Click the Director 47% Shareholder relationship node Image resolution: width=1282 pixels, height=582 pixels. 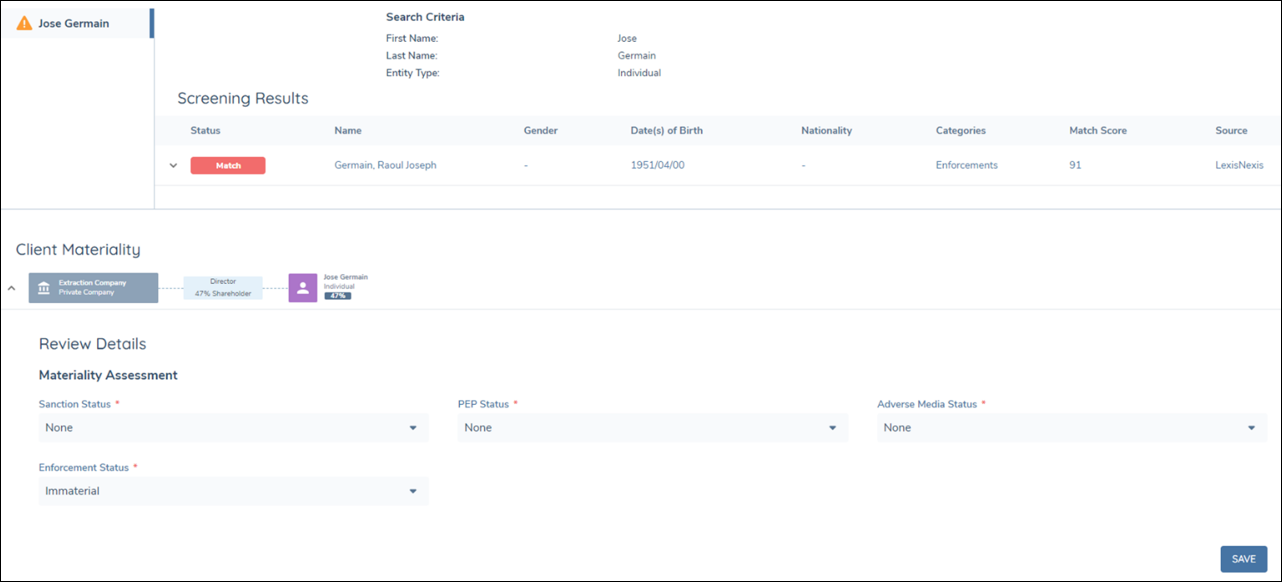tap(222, 287)
